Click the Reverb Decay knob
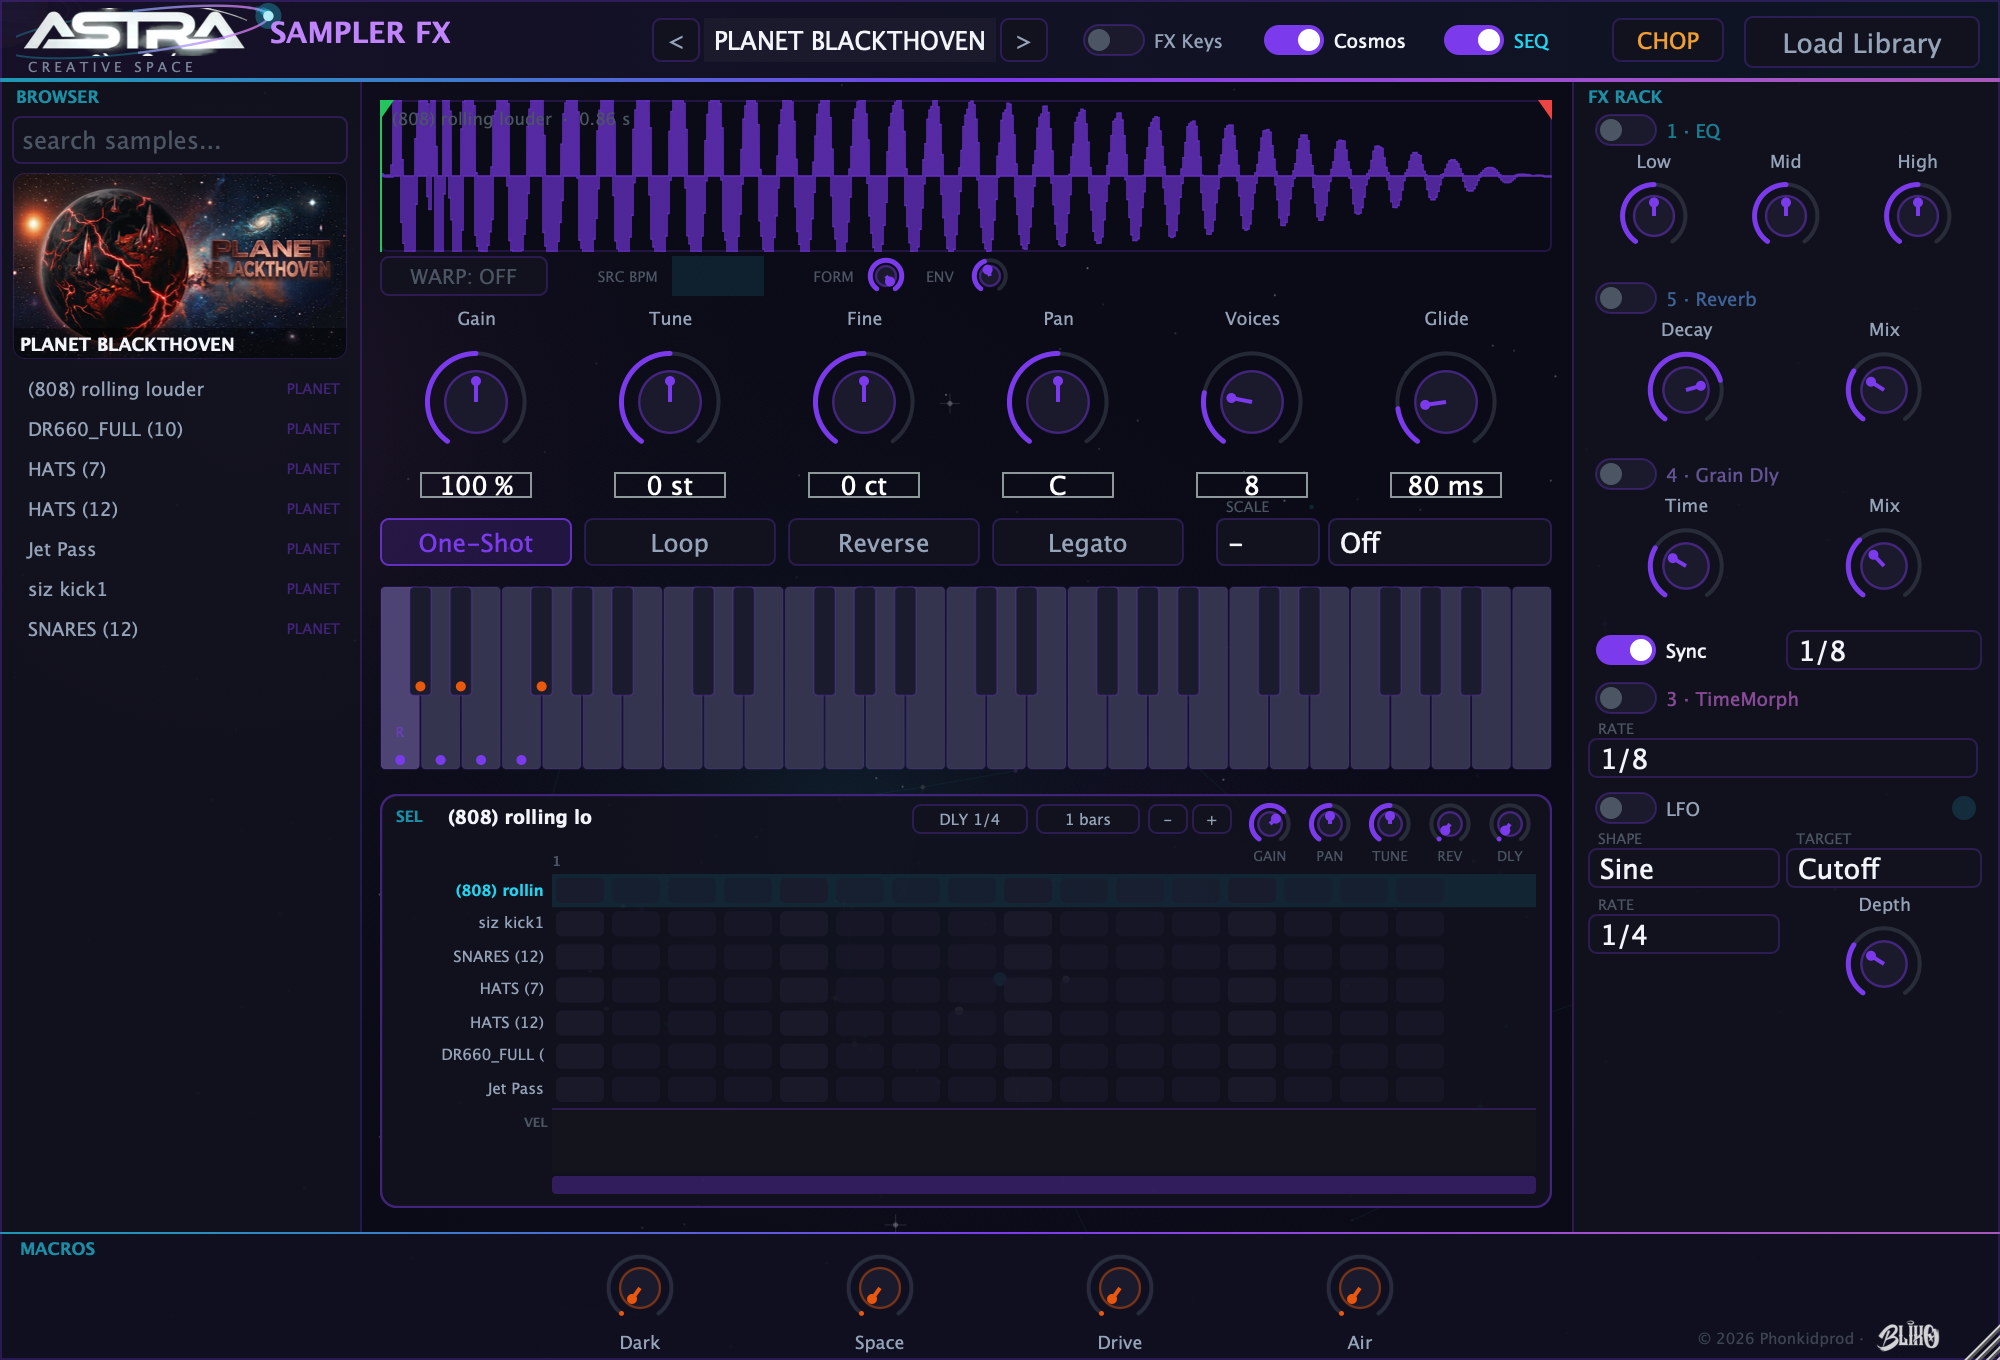The image size is (2000, 1360). pos(1686,389)
